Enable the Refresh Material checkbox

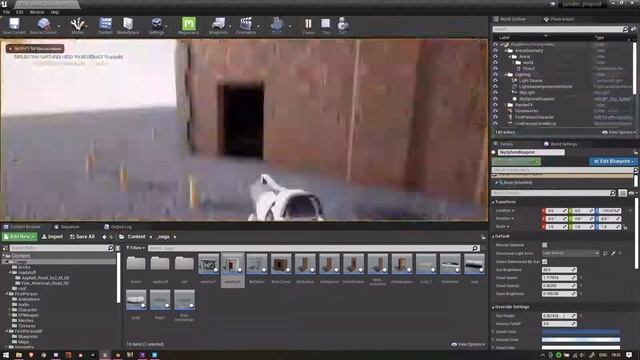[544, 245]
